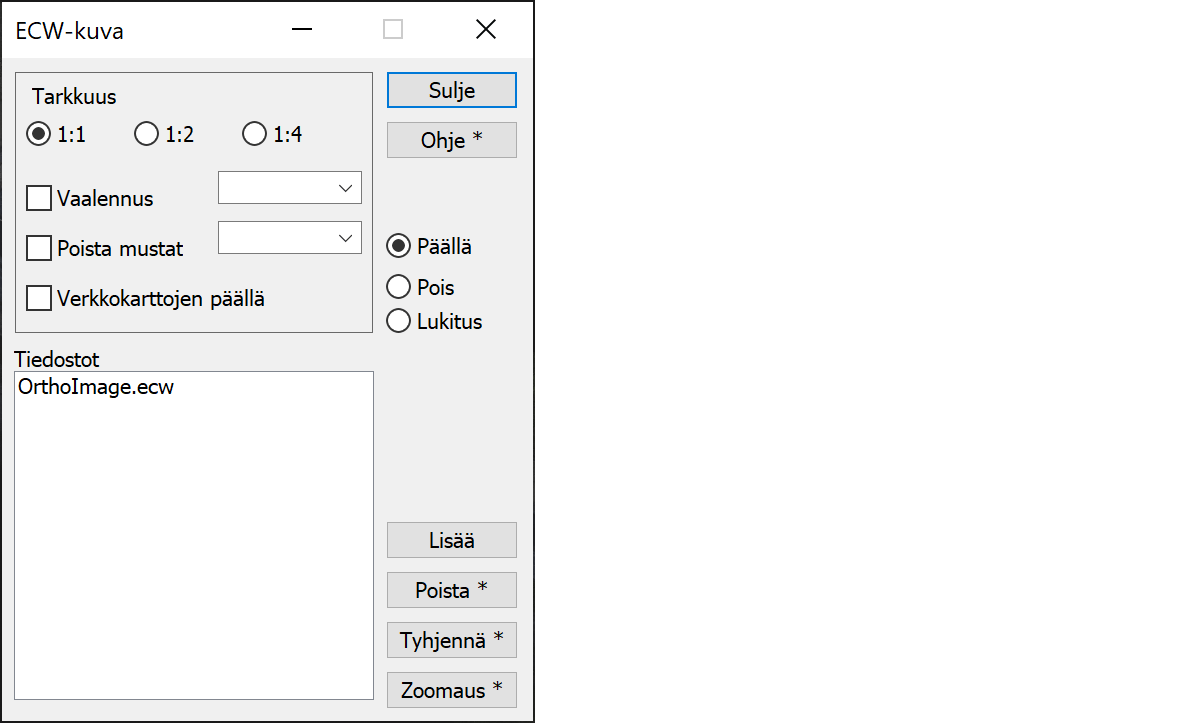Tick the Poista mustat checkbox
Screen dimensions: 1200x723
click(39, 247)
